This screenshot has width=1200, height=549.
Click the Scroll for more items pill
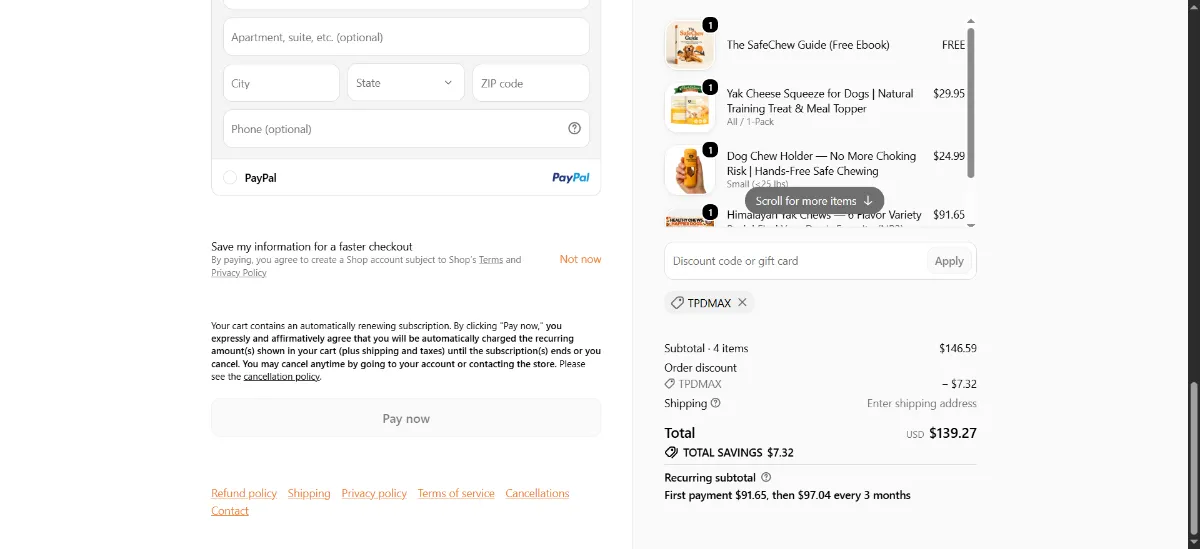pyautogui.click(x=814, y=200)
